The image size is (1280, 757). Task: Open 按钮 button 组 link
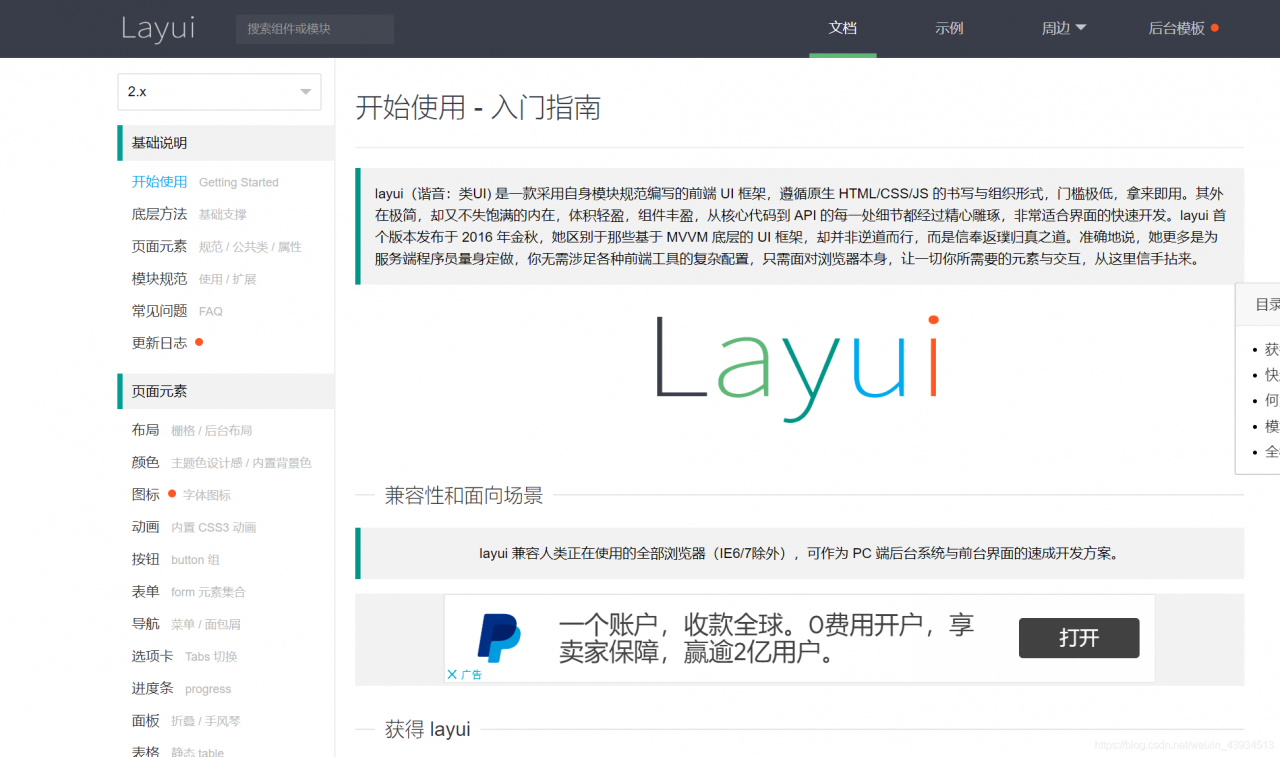[175, 559]
